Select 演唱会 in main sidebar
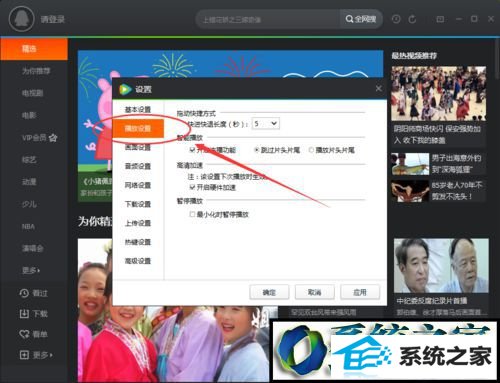 pos(34,248)
